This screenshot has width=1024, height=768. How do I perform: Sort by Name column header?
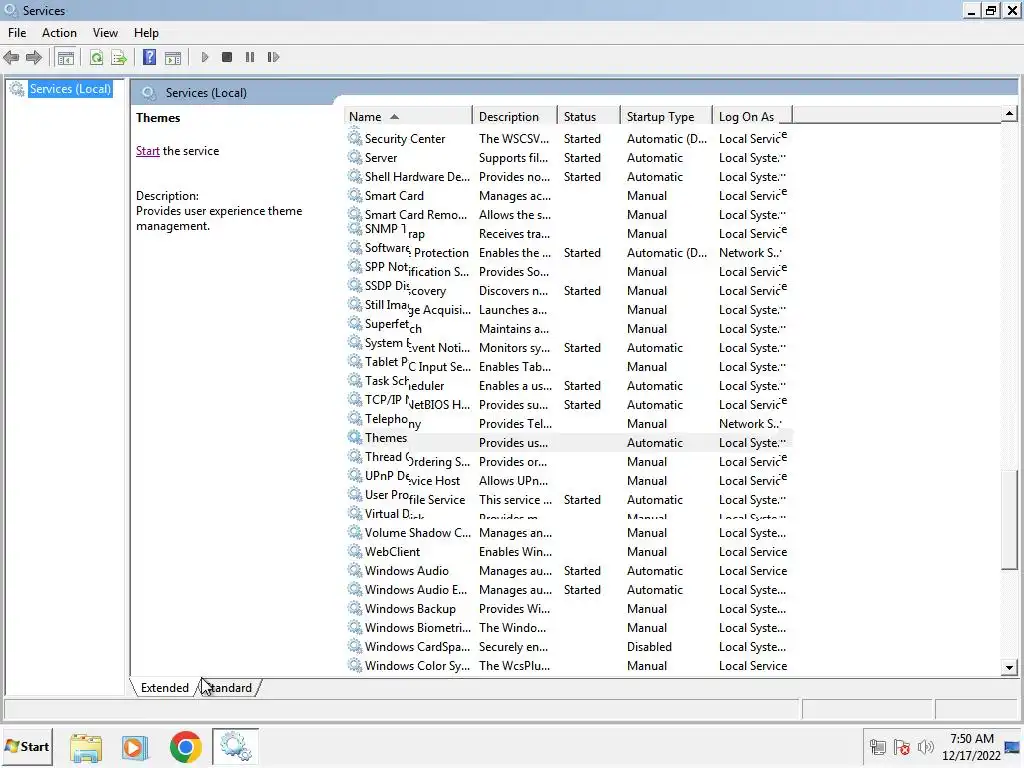408,116
